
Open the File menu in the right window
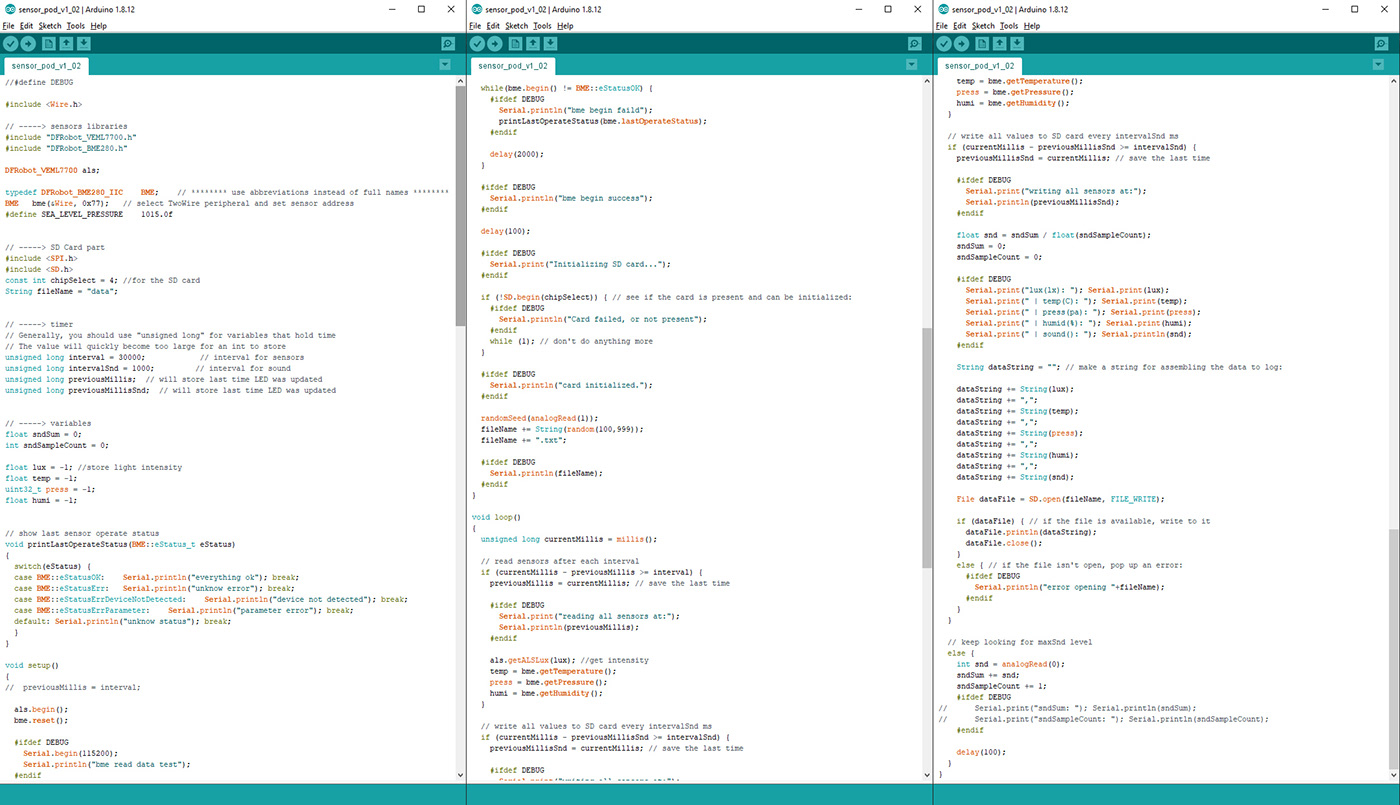click(x=942, y=25)
